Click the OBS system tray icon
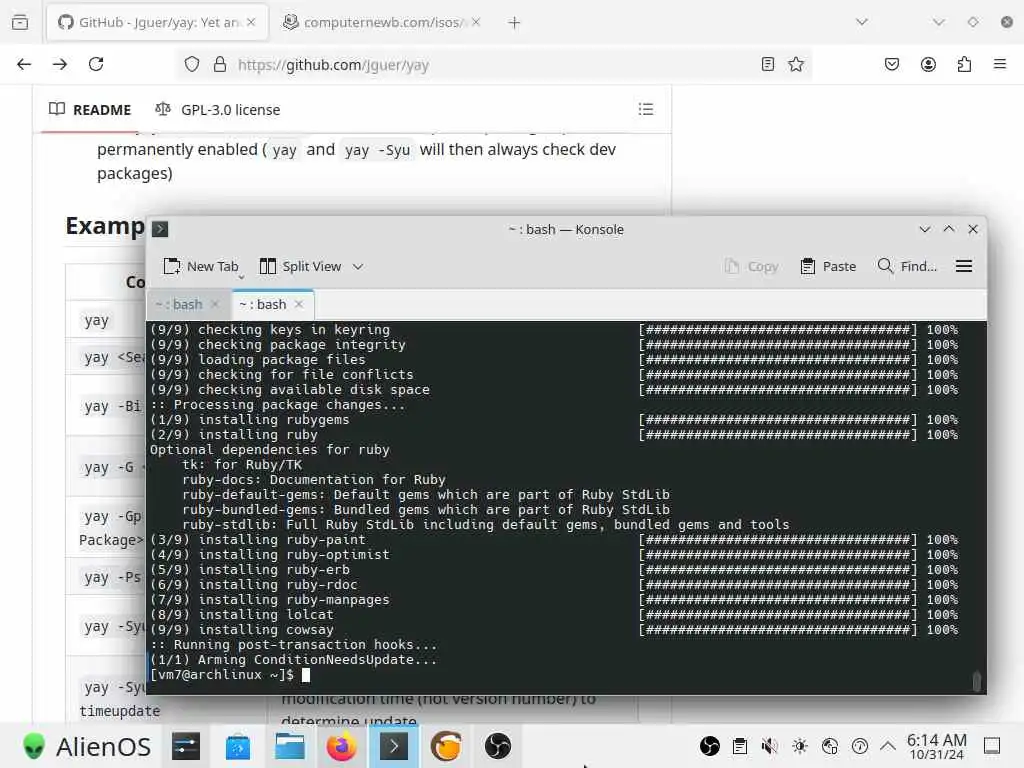The height and width of the screenshot is (768, 1024). [x=709, y=746]
